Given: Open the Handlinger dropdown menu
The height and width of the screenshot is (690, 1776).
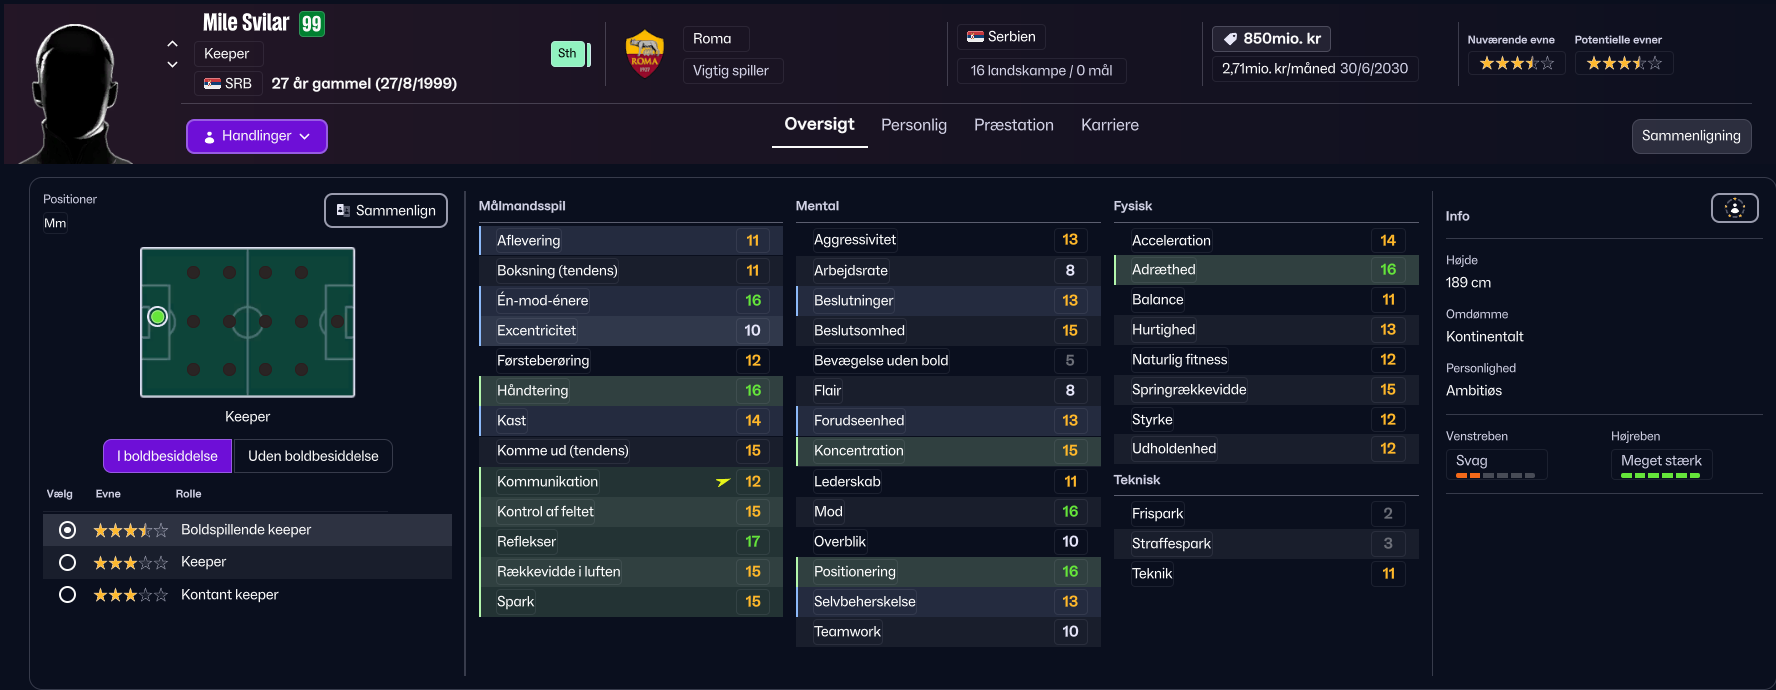Looking at the screenshot, I should [x=257, y=136].
